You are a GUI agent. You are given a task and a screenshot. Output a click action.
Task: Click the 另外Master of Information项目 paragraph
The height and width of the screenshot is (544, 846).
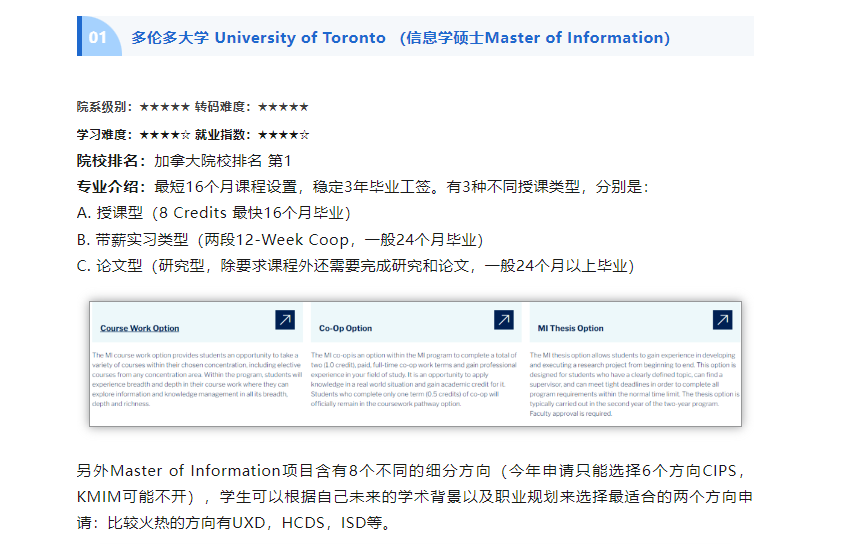click(414, 497)
